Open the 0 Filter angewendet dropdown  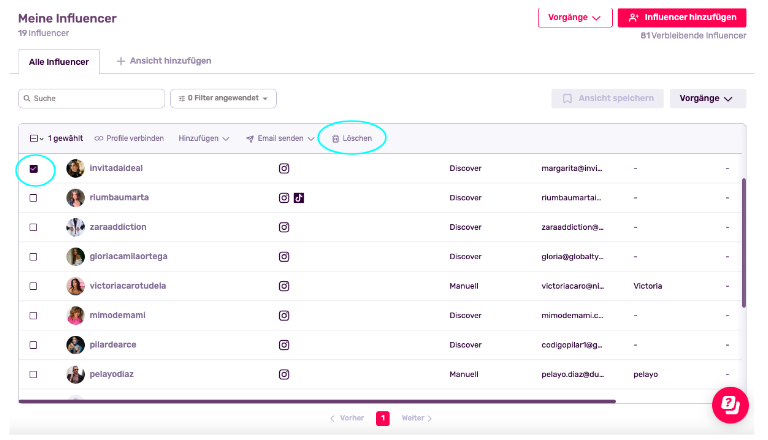click(x=223, y=98)
